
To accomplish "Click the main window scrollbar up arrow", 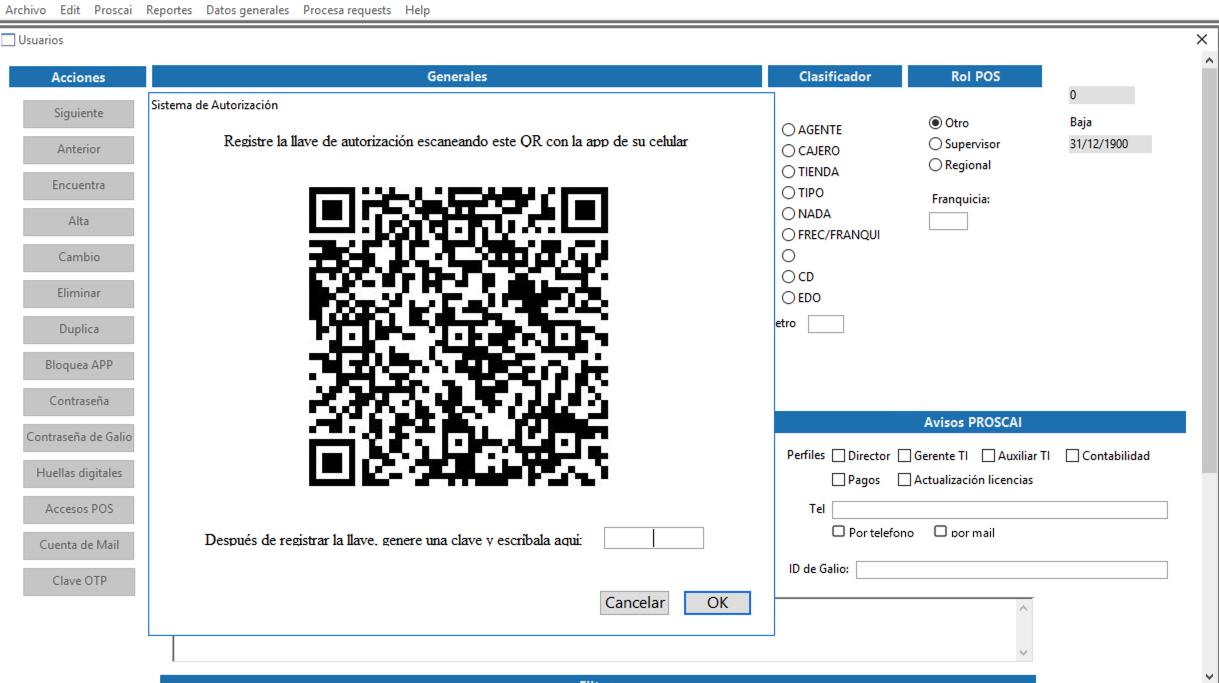I will (1210, 61).
